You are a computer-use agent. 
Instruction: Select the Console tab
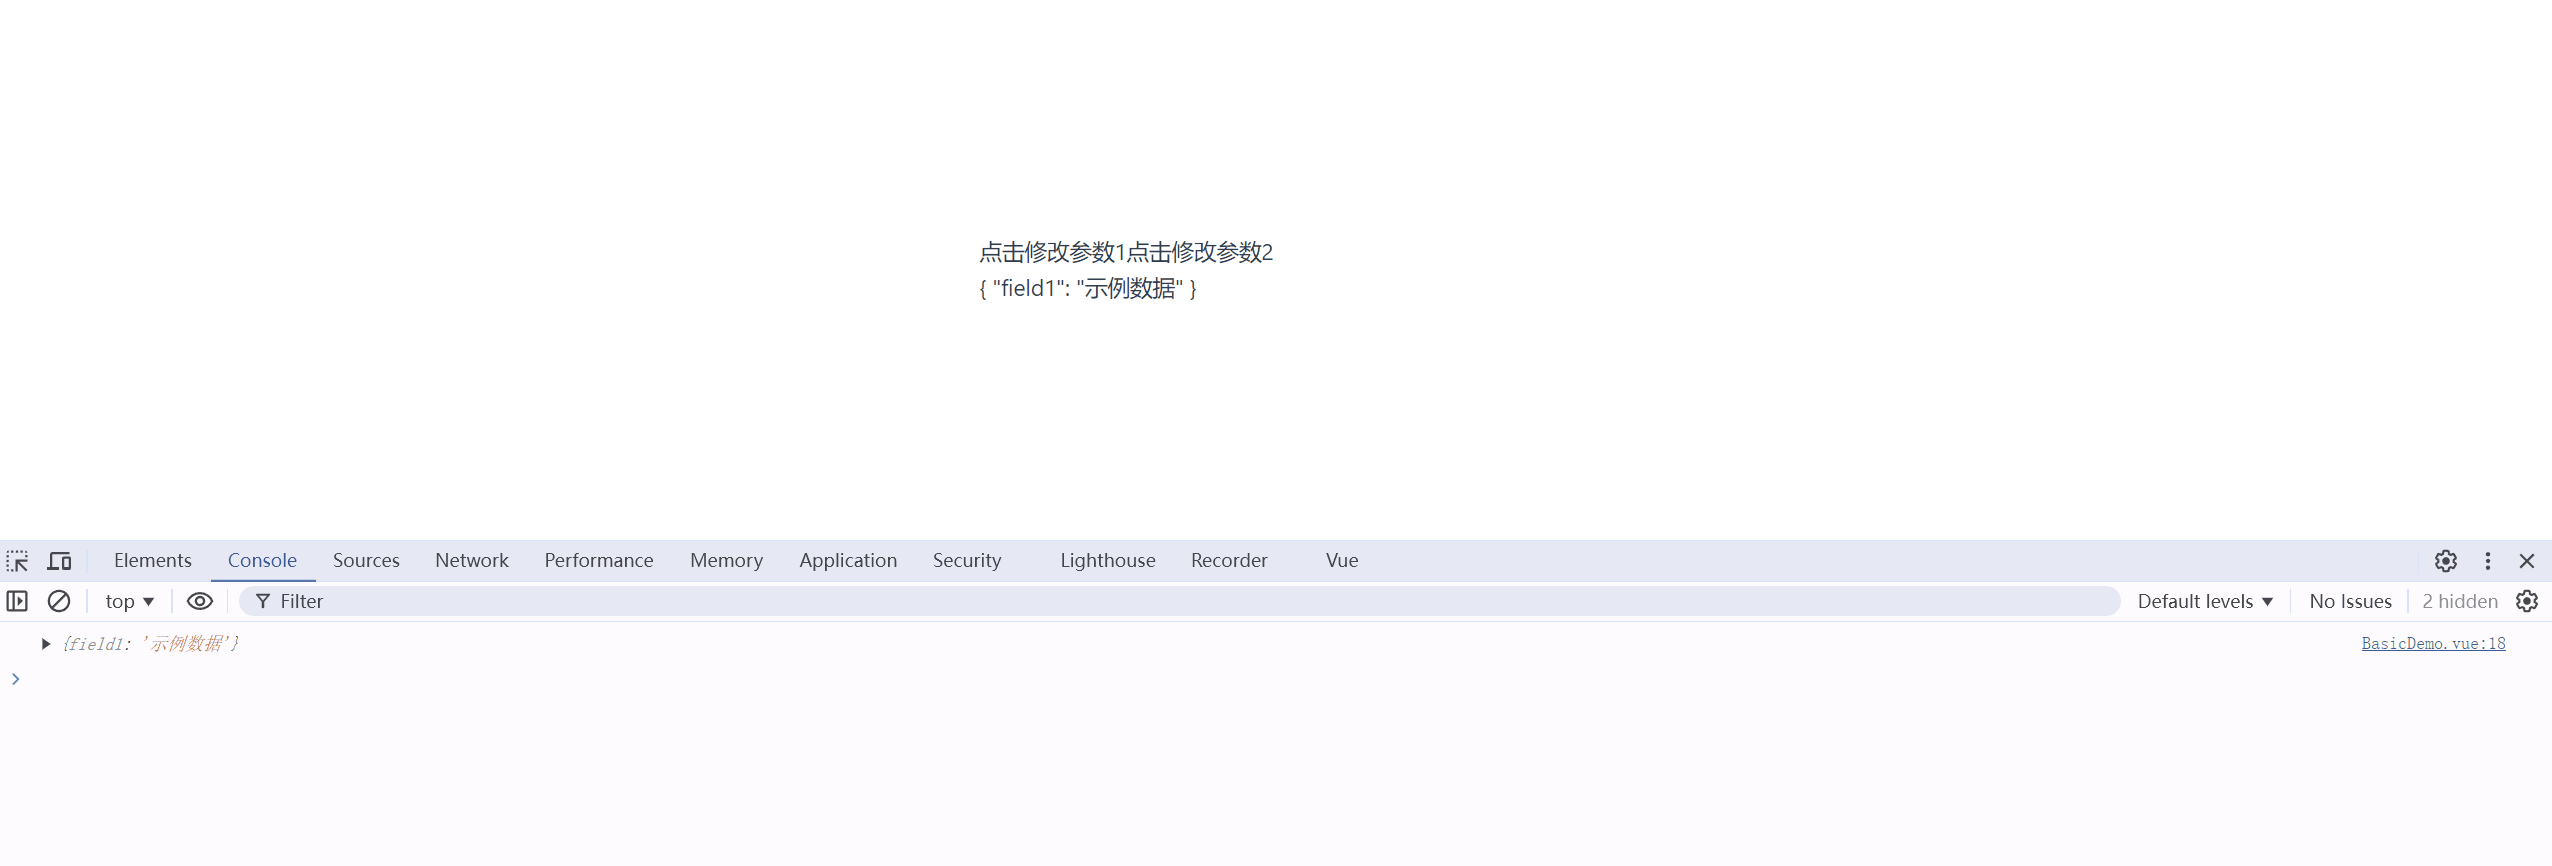pyautogui.click(x=262, y=560)
